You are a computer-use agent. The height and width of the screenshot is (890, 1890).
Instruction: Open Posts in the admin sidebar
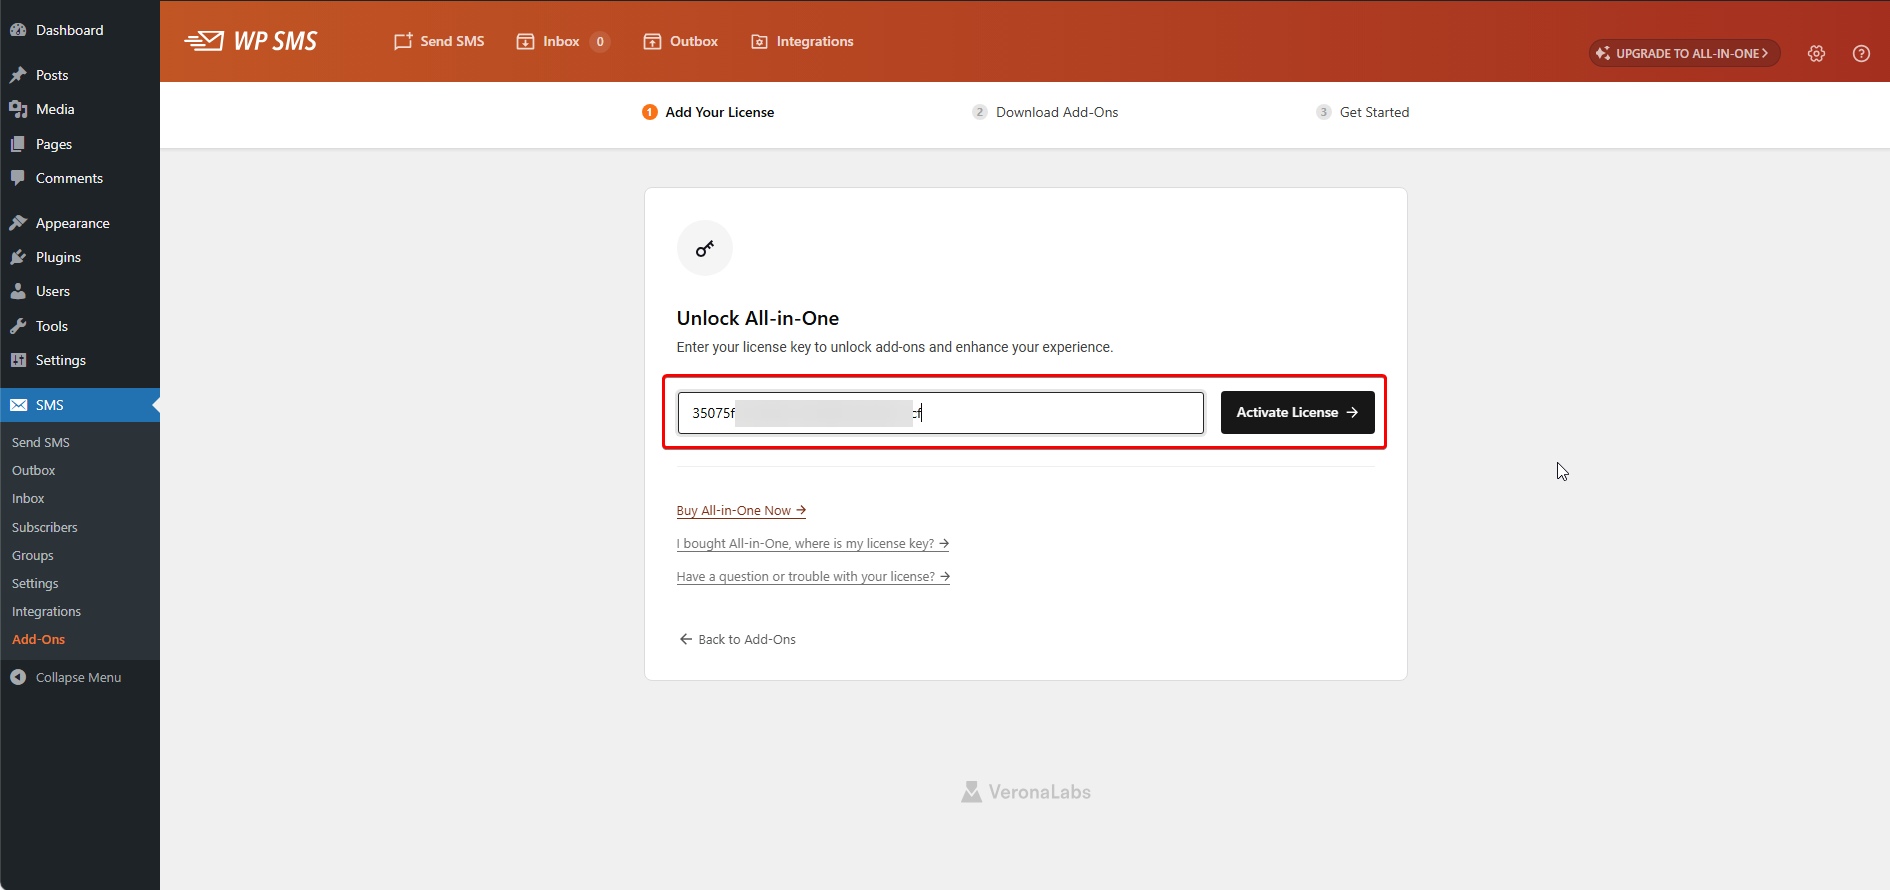[80, 75]
